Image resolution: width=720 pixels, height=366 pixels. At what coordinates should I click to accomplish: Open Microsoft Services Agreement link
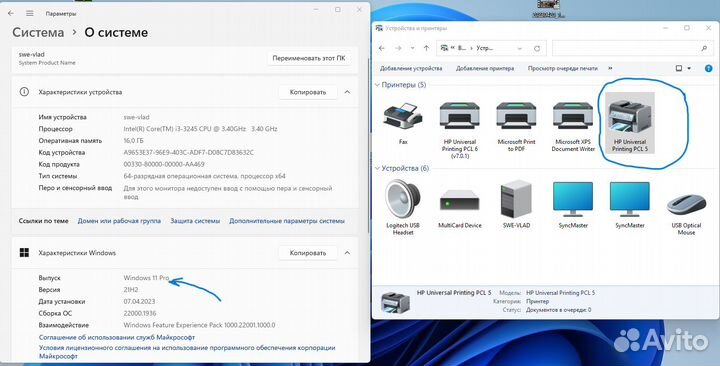point(117,338)
